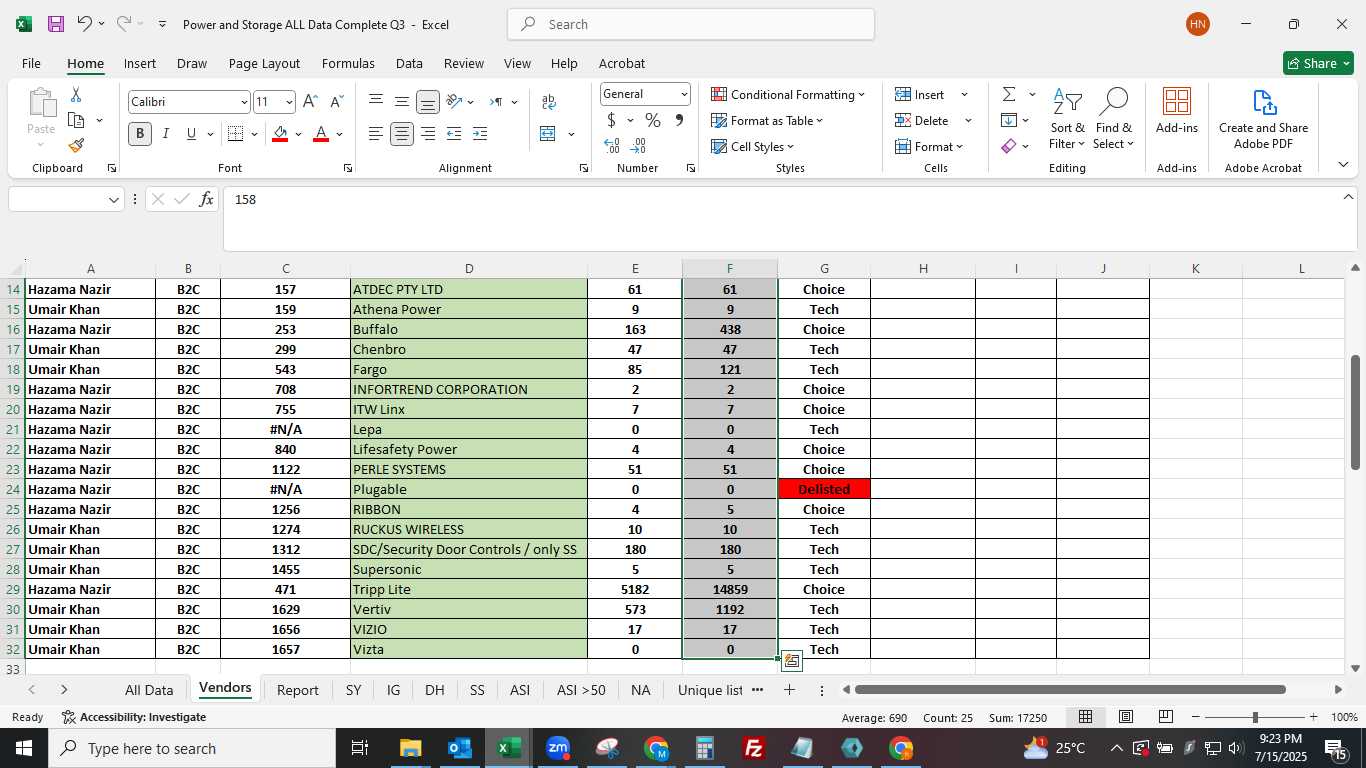Click the Borders icon
The image size is (1366, 768).
point(235,134)
